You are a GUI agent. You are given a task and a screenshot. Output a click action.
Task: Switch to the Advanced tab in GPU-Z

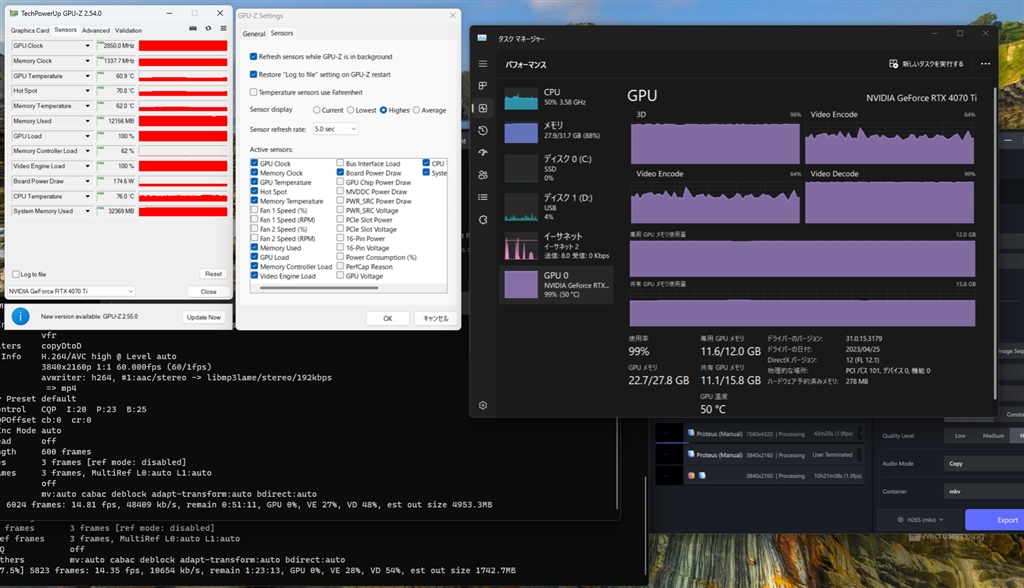point(96,30)
